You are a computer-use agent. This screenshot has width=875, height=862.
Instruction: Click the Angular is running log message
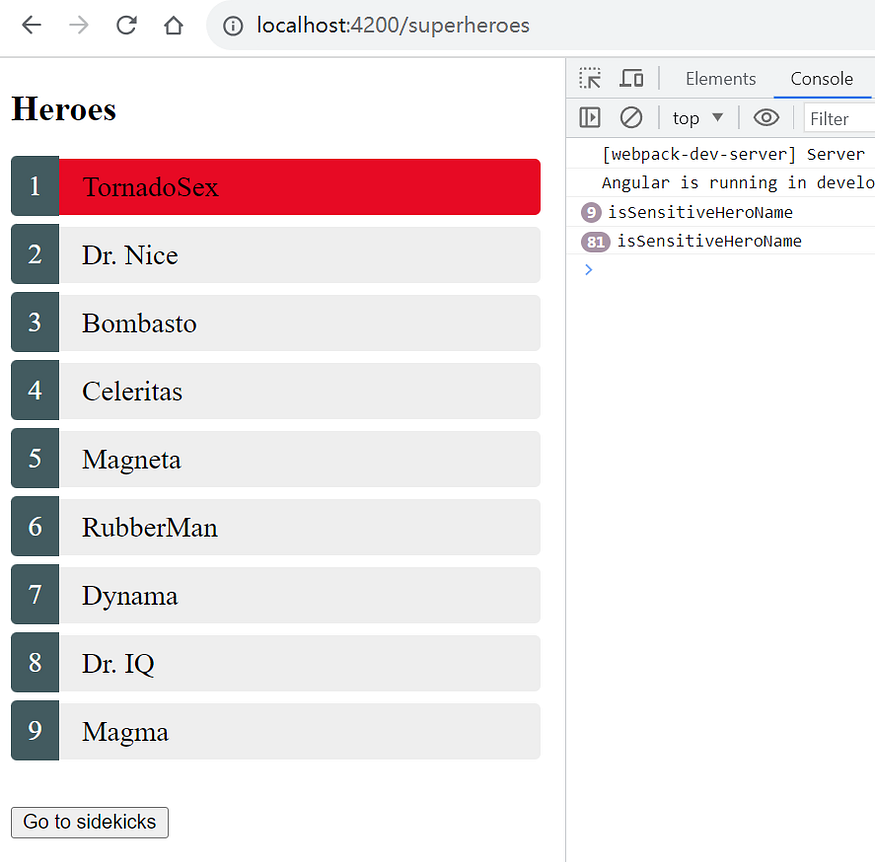tap(737, 182)
